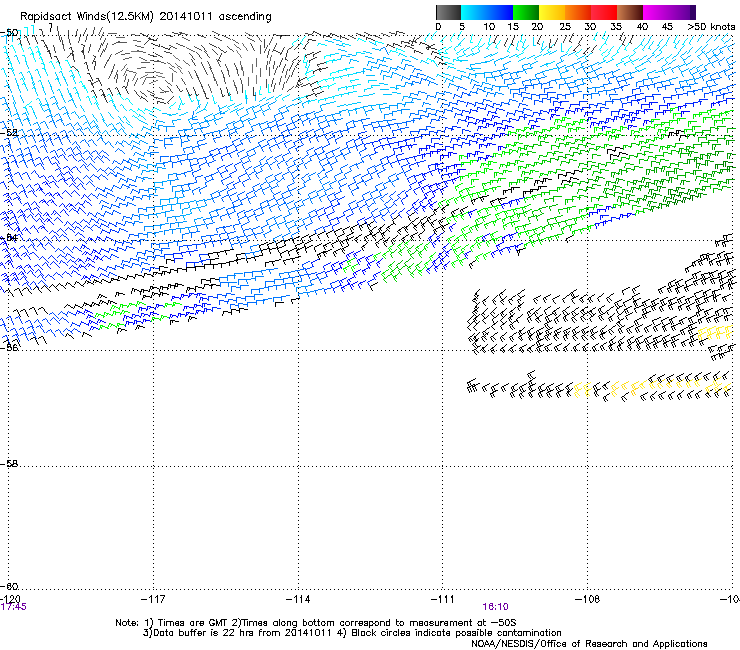The height and width of the screenshot is (650, 740).
Task: Click the '-108' longitude axis label
Action: pyautogui.click(x=588, y=599)
